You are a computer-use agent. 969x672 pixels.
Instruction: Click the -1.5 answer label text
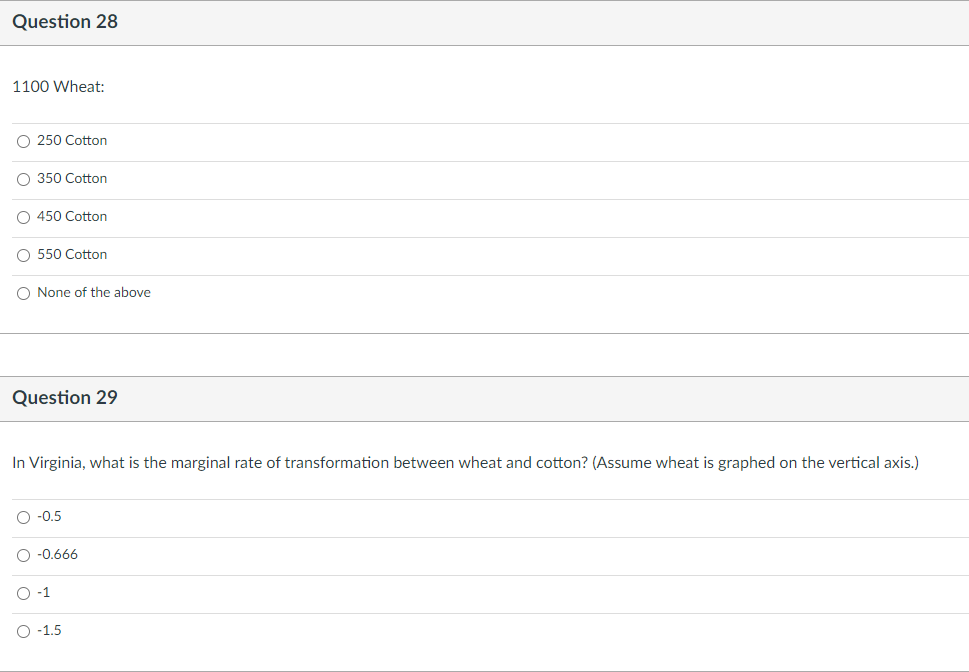pos(49,631)
